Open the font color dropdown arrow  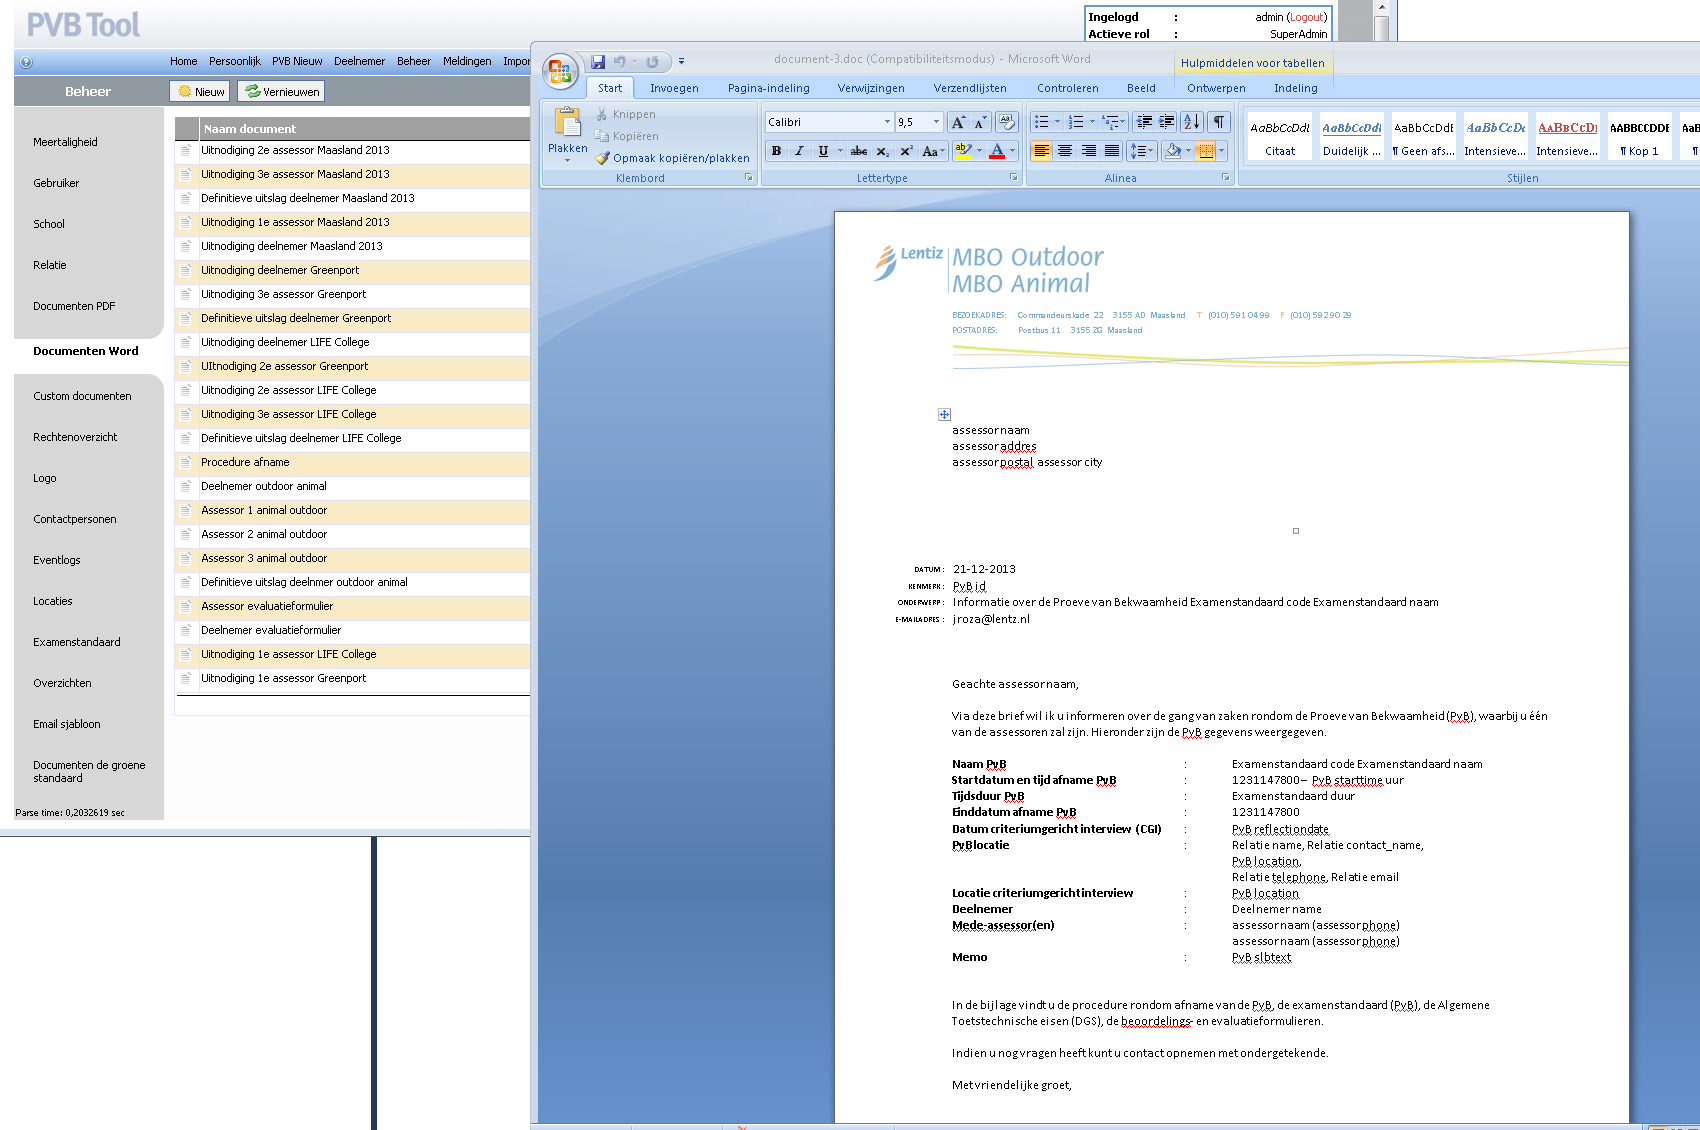coord(1012,151)
